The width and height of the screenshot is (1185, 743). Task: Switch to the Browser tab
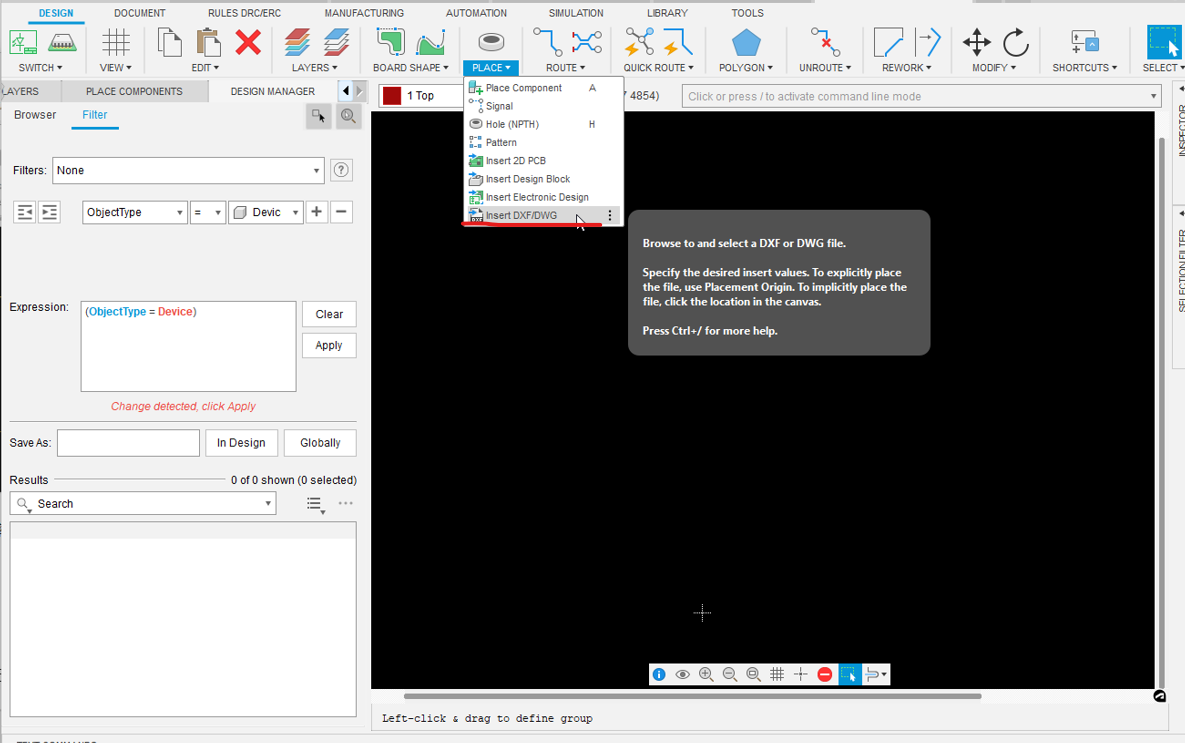[x=35, y=115]
